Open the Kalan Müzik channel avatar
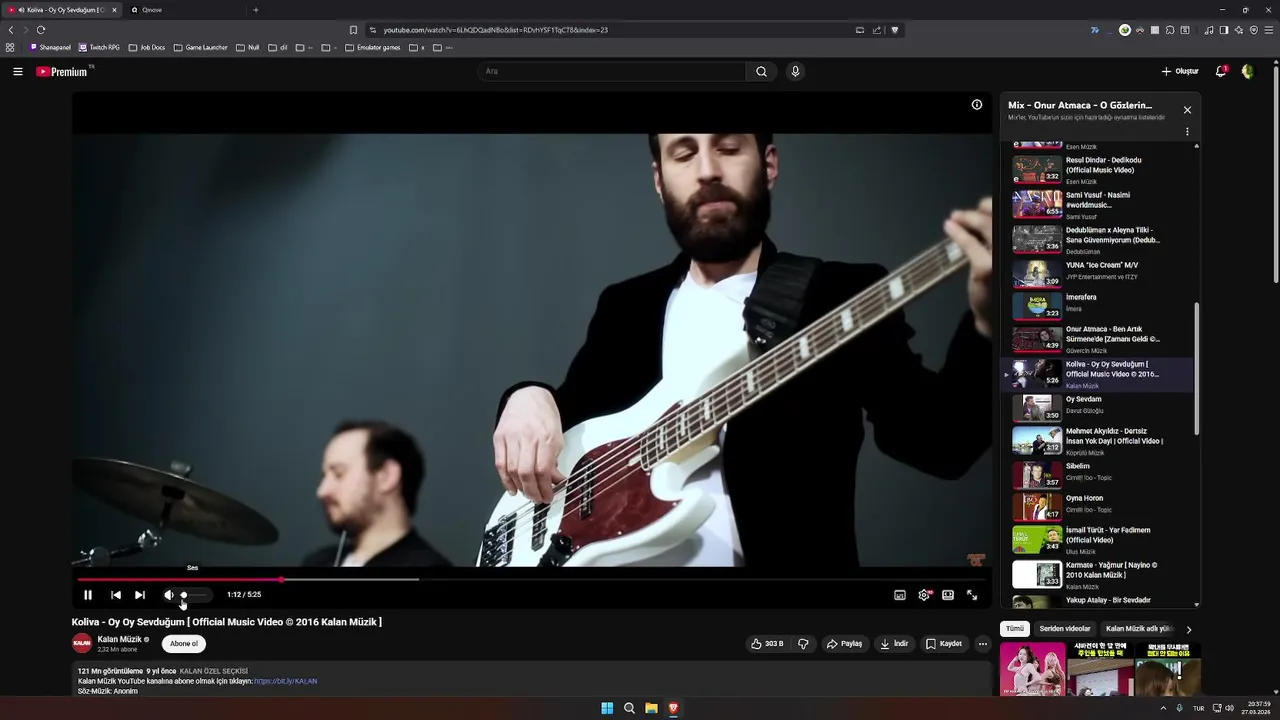This screenshot has width=1280, height=720. [x=82, y=643]
